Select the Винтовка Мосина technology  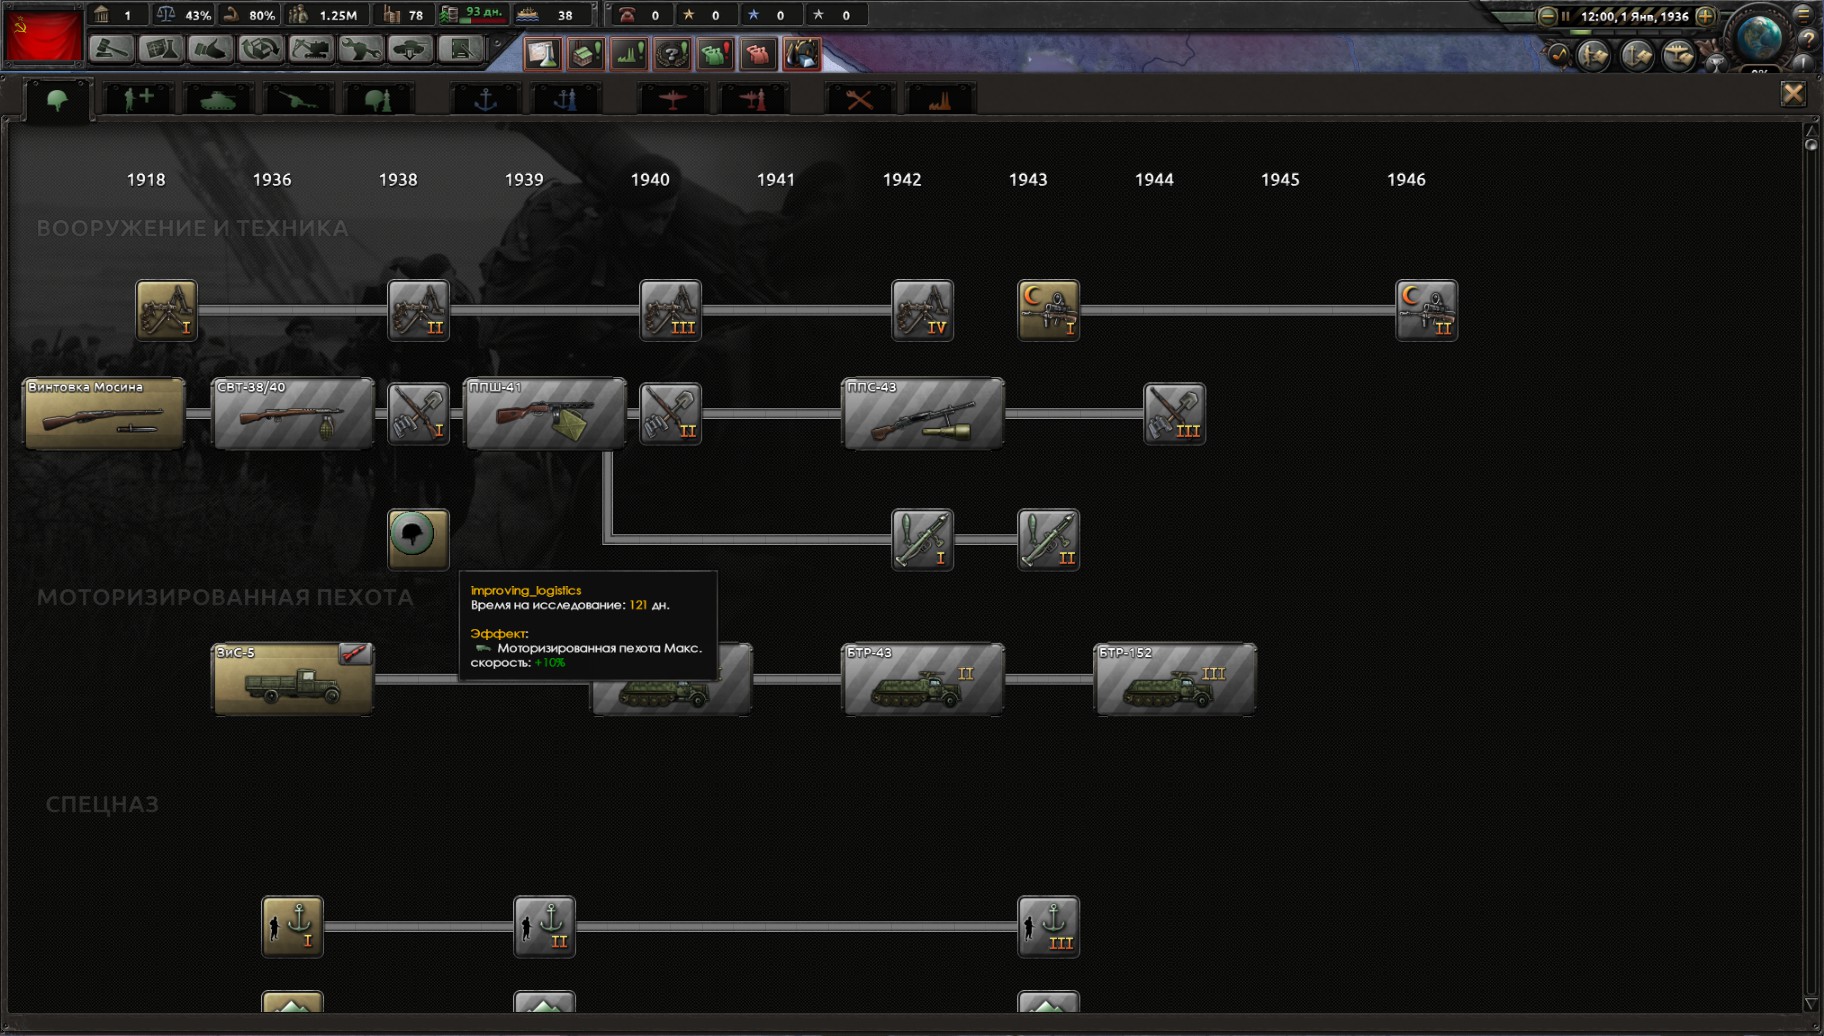click(x=104, y=413)
